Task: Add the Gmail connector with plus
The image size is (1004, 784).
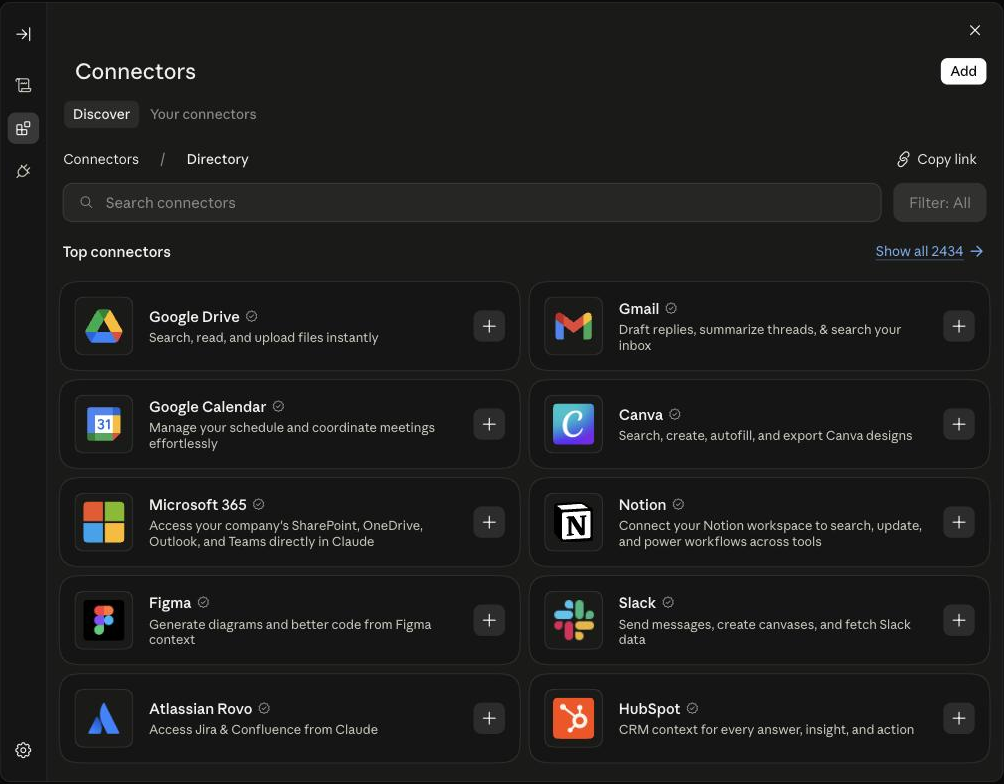Action: point(959,326)
